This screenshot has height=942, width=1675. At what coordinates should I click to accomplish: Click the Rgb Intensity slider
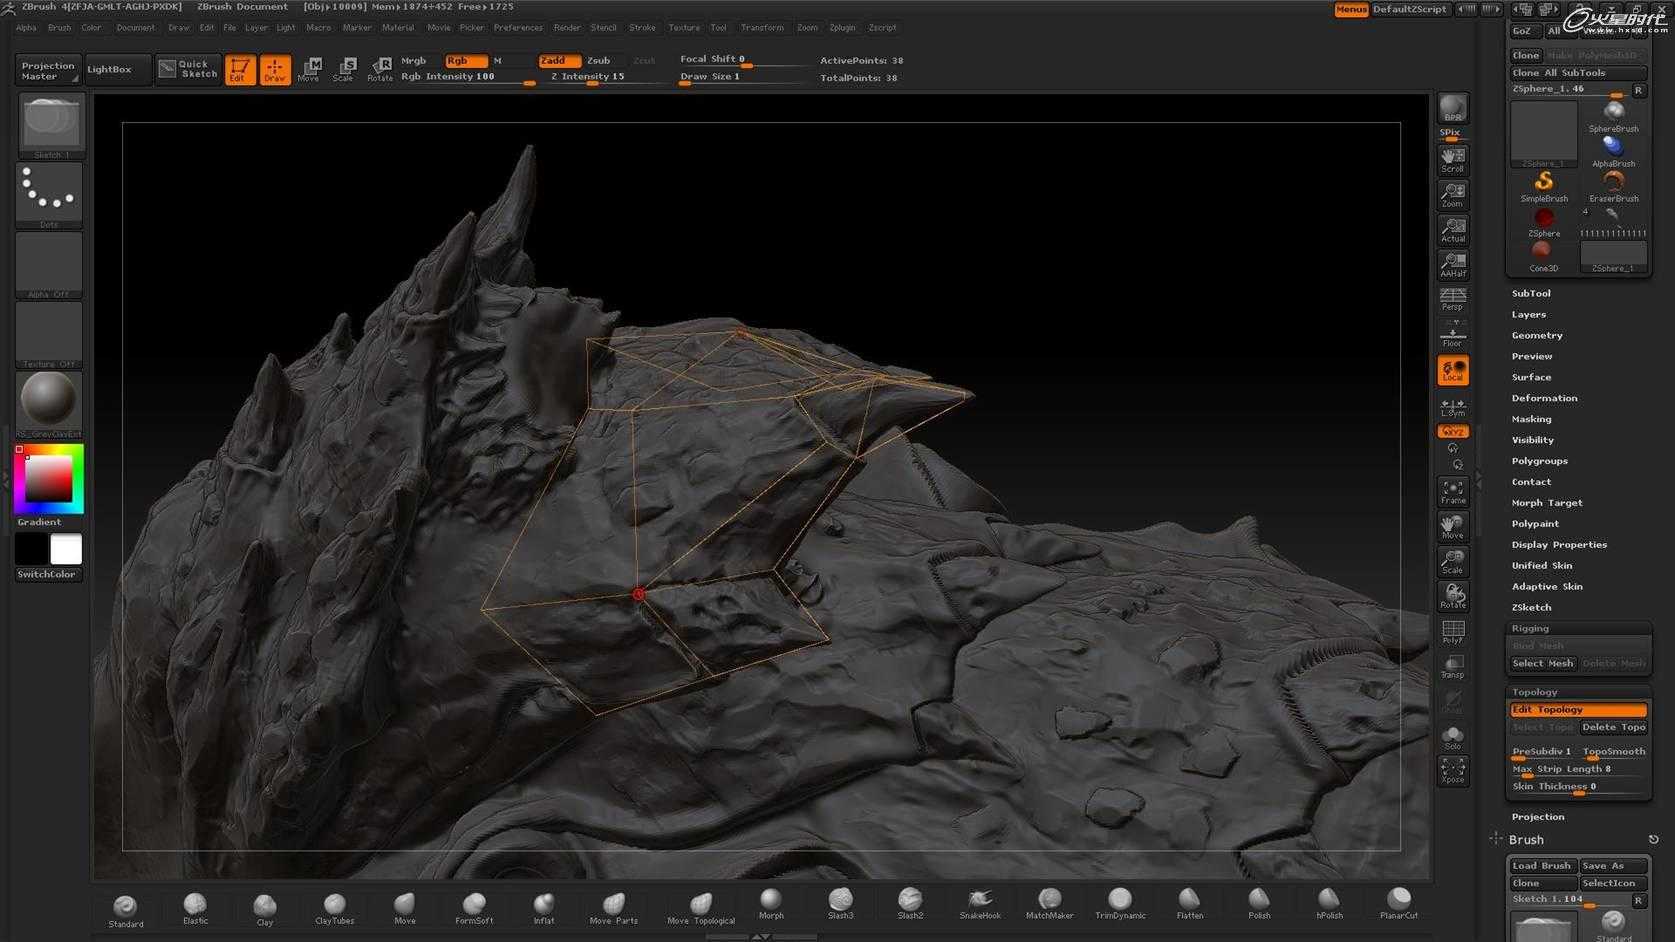coord(467,77)
